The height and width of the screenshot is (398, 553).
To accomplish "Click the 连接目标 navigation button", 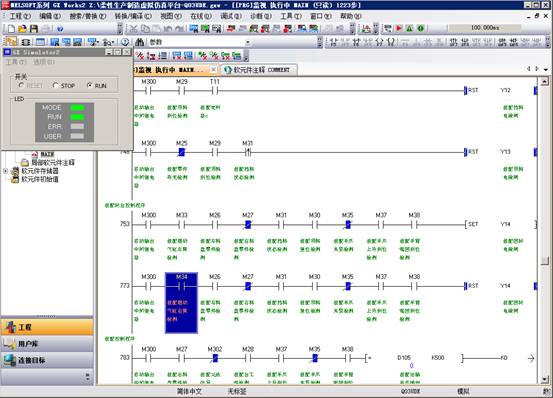I will pyautogui.click(x=47, y=360).
